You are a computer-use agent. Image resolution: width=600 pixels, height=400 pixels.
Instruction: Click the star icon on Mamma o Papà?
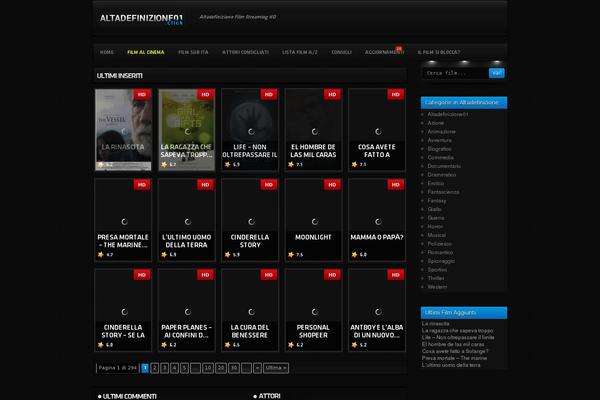(x=354, y=255)
